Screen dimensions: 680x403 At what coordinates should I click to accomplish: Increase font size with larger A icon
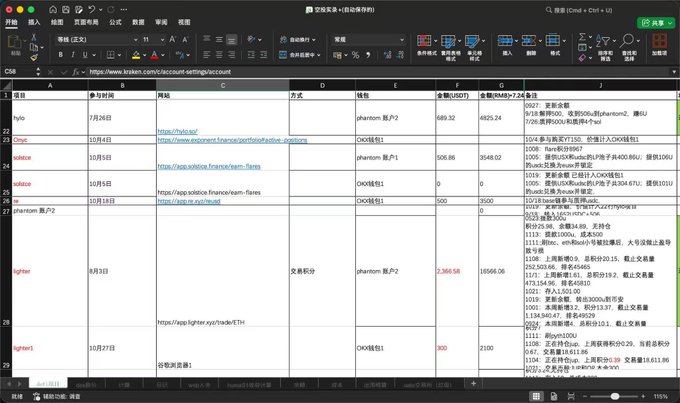tap(173, 39)
